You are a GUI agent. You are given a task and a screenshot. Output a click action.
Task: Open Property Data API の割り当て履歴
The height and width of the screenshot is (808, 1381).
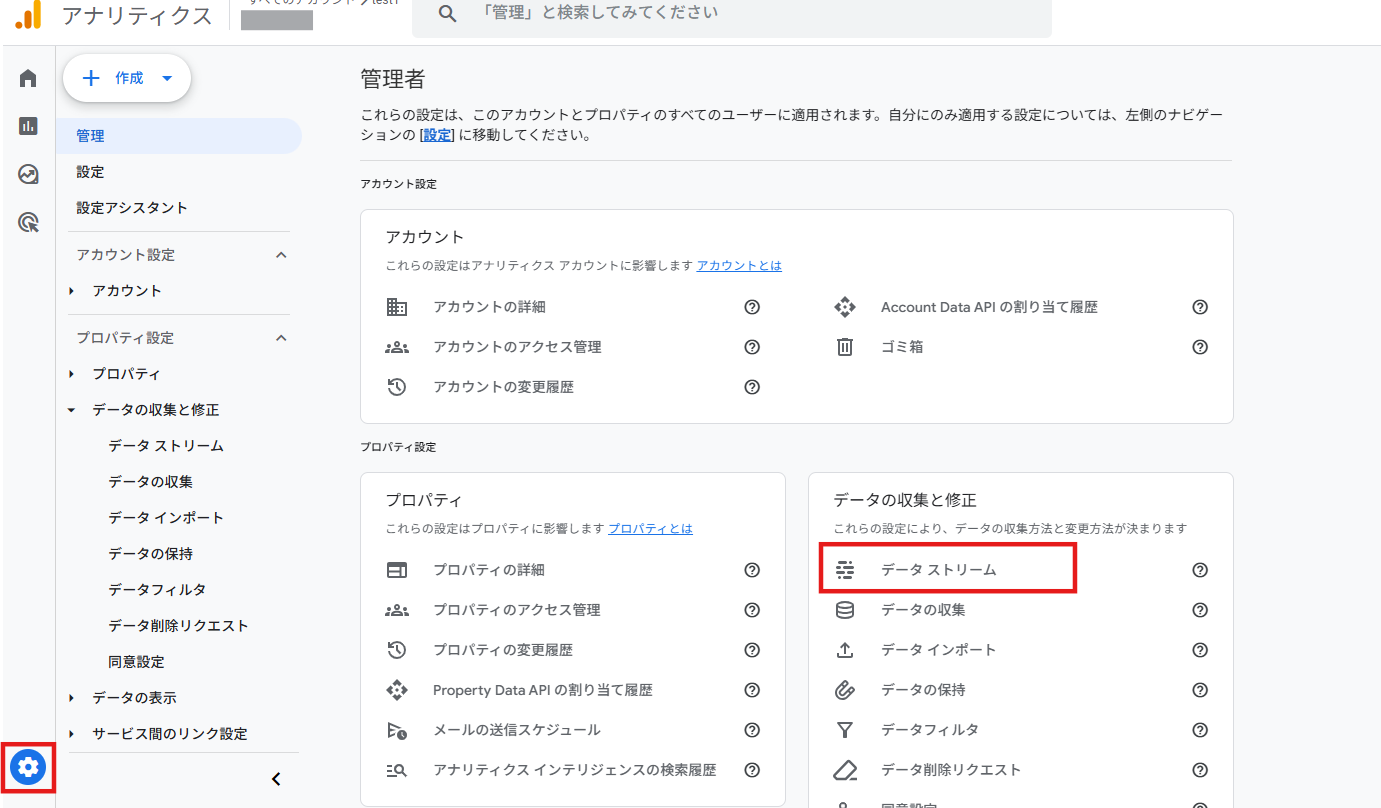click(543, 690)
